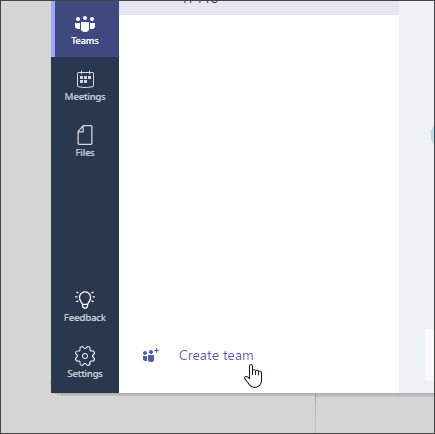Image resolution: width=435 pixels, height=434 pixels.
Task: Select the Teams label in navigation rail
Action: click(85, 41)
